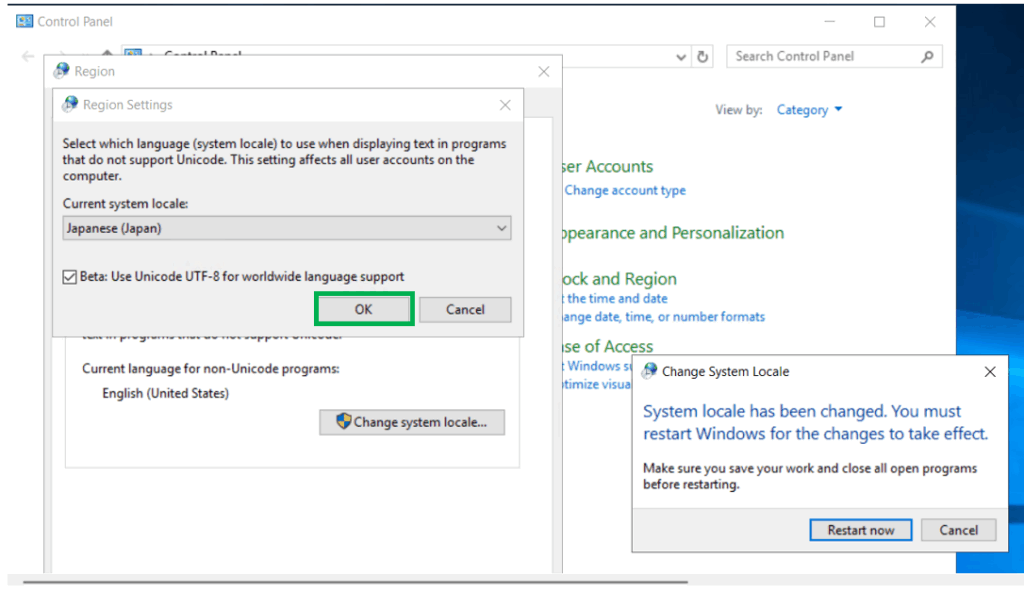Click the Control Panel title bar icon
1024x590 pixels.
point(25,21)
